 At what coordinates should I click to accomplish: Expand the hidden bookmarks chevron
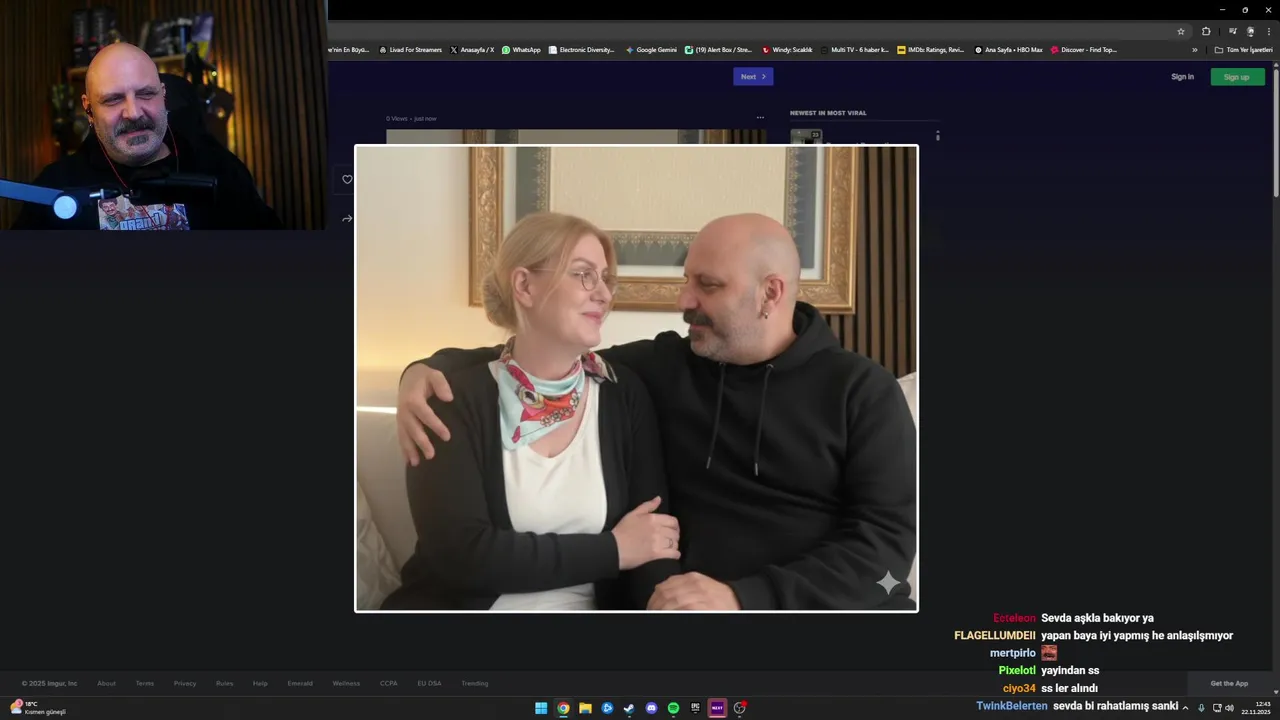point(1194,50)
